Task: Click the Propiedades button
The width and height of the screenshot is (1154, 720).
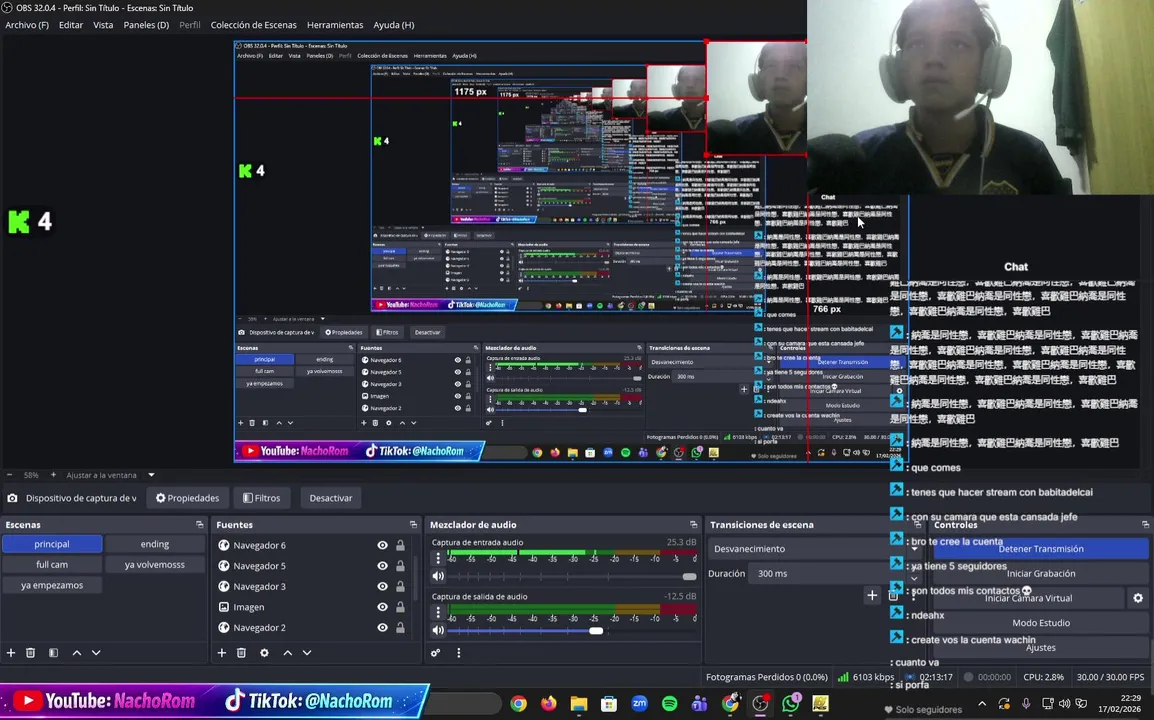Action: coord(188,498)
